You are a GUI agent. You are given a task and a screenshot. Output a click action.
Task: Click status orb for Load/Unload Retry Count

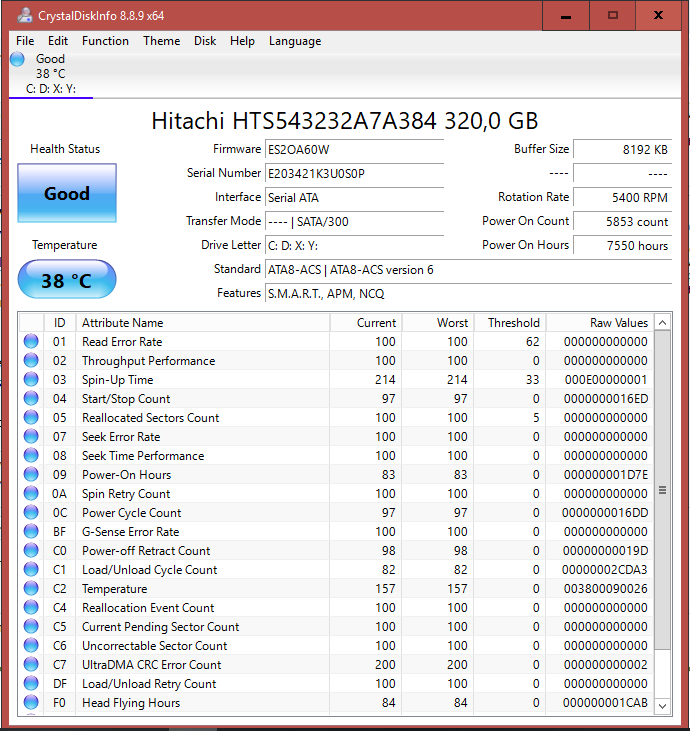tap(31, 683)
